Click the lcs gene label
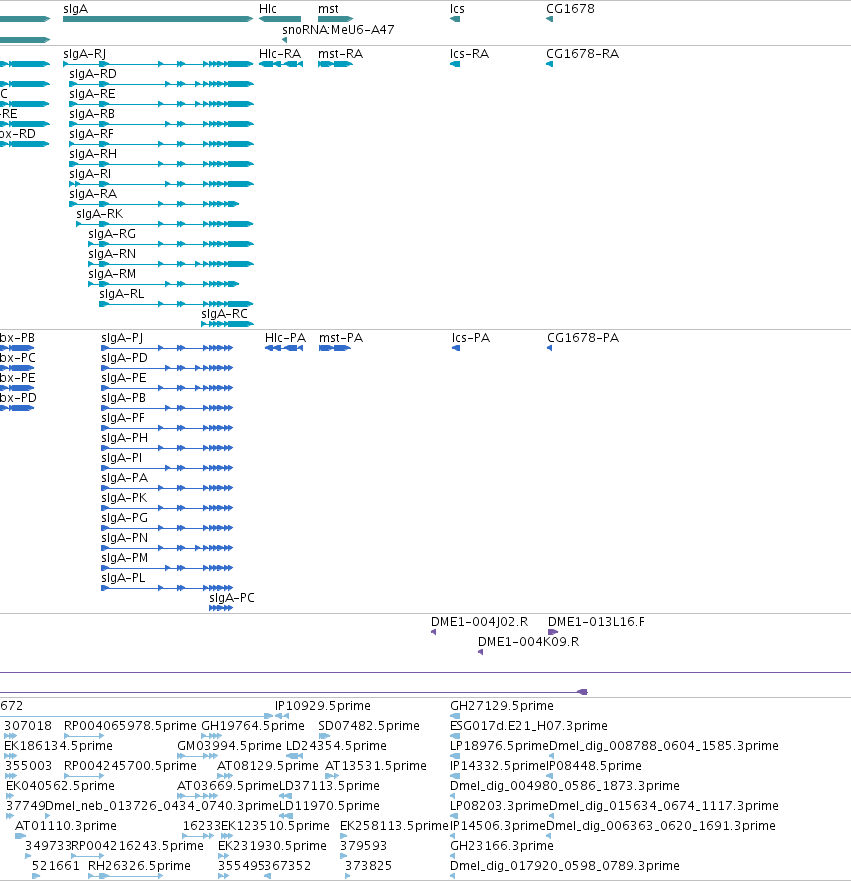This screenshot has height=881, width=851. click(457, 9)
